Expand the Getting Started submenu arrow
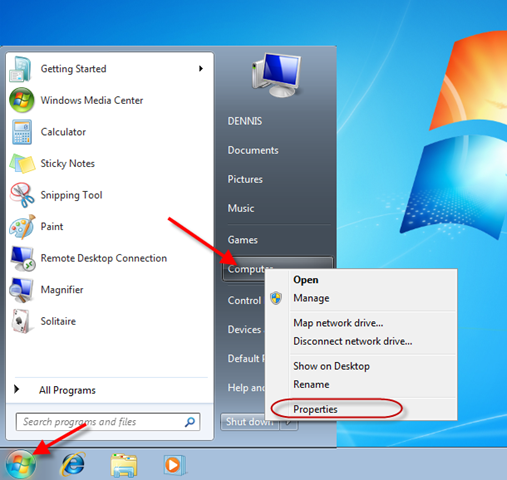This screenshot has height=480, width=507. [201, 69]
